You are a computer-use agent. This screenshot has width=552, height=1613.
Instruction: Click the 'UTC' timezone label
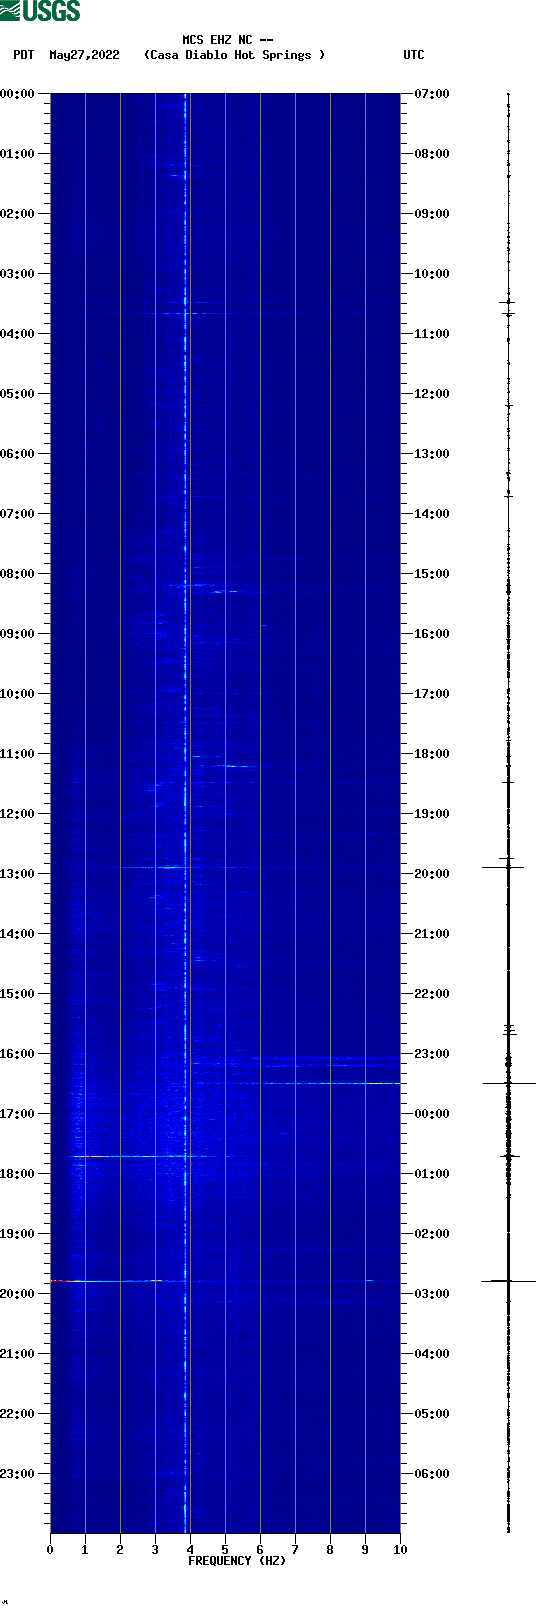(414, 55)
